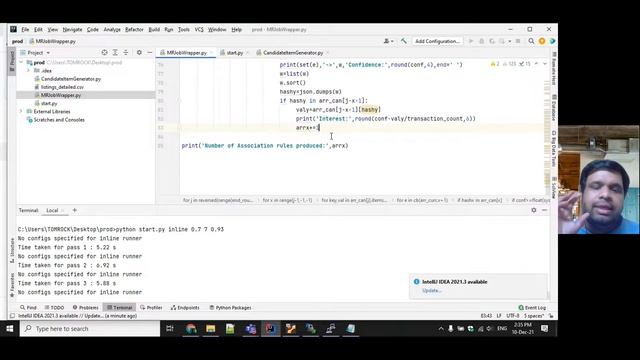Toggle the Big Data Tools side panel
Viewport: 640px width, 360px height.
pos(554,149)
